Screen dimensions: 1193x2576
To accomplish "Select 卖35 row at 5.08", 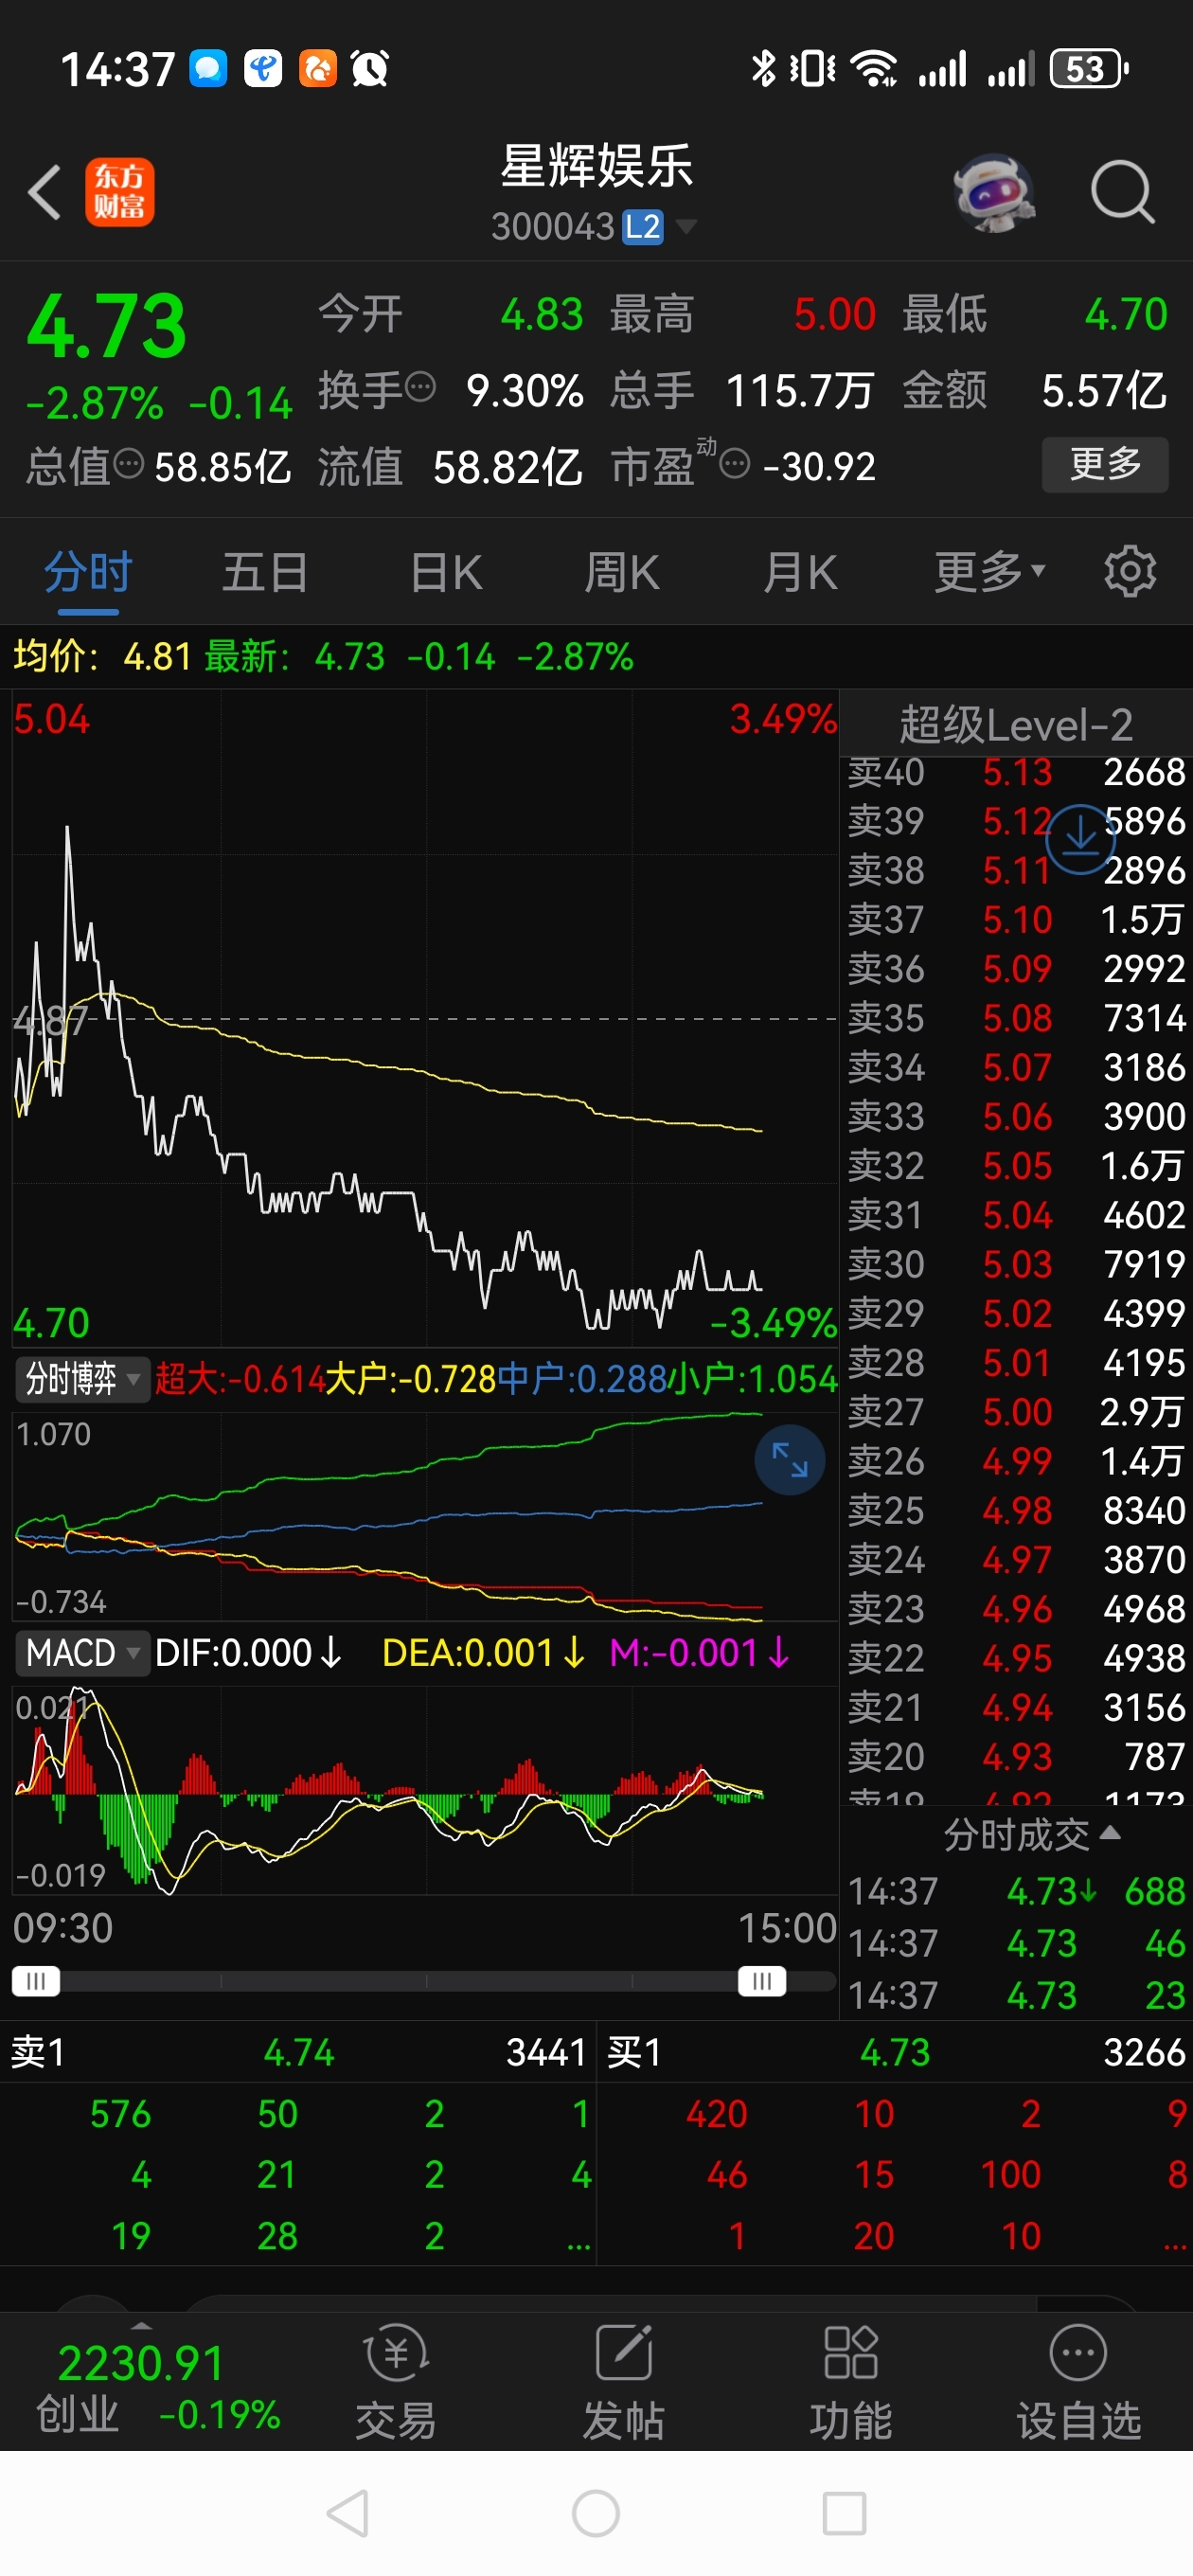I will tap(1016, 1018).
